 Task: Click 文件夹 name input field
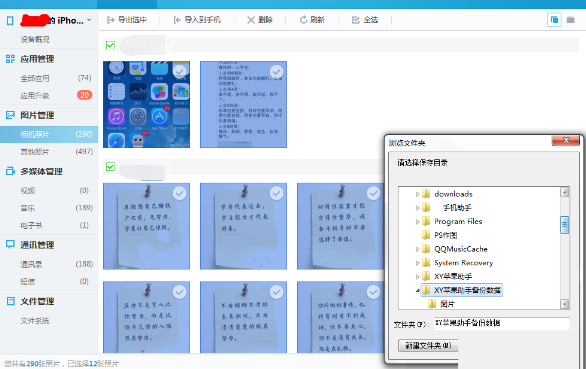pos(502,323)
